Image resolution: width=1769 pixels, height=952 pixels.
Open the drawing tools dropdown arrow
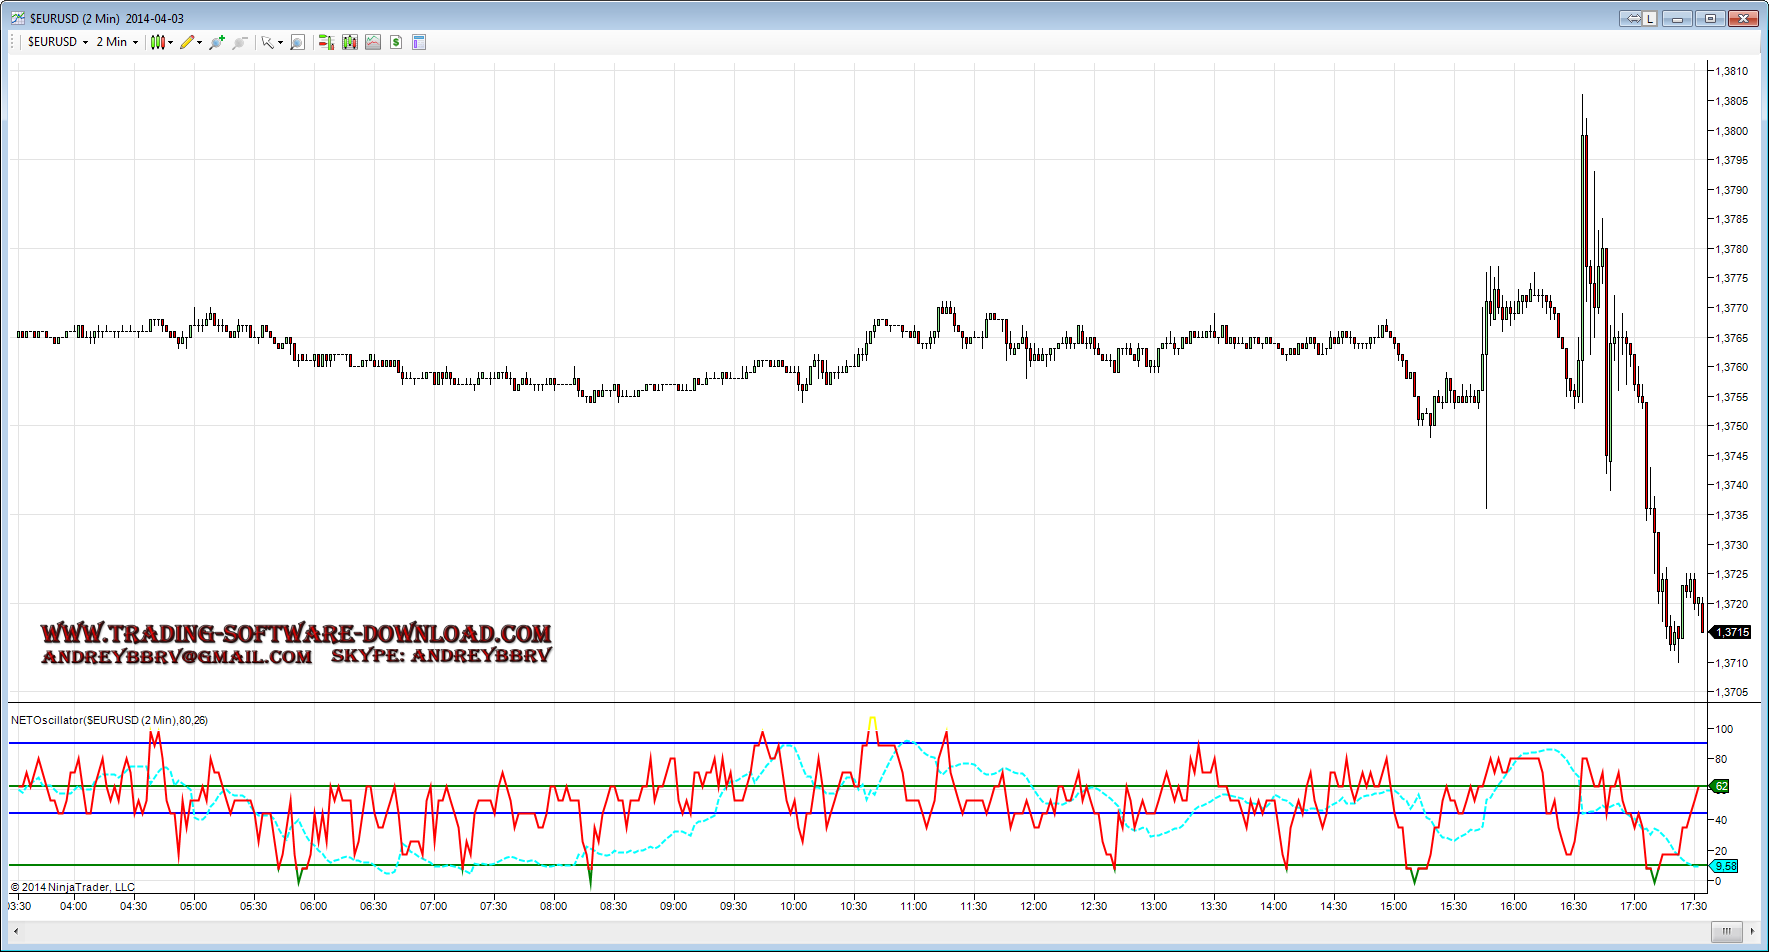click(x=200, y=42)
